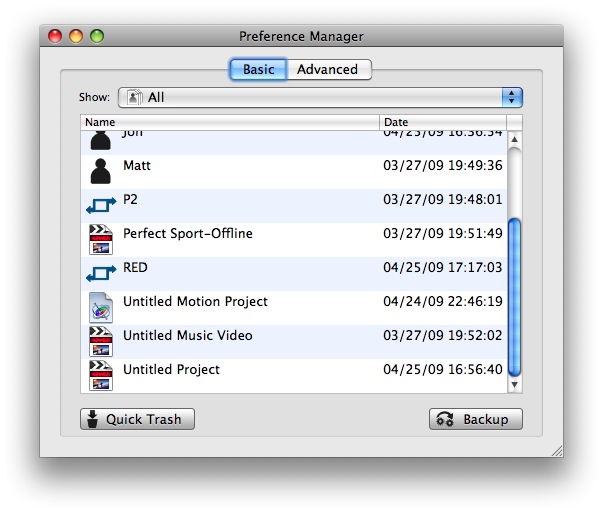This screenshot has height=512, width=603.
Task: Click the date 03/27/09 19:49:36
Action: [x=443, y=165]
